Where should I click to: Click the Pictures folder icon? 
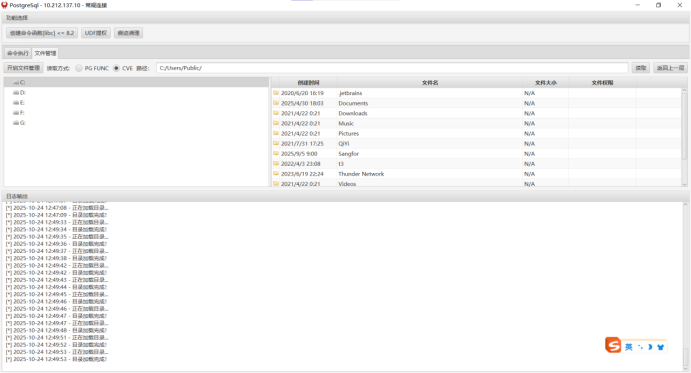pyautogui.click(x=276, y=134)
